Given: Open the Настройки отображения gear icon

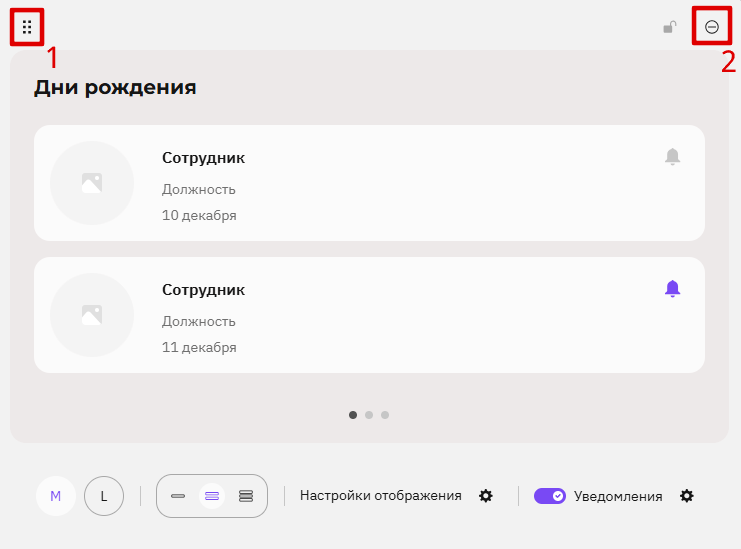Looking at the screenshot, I should (486, 496).
